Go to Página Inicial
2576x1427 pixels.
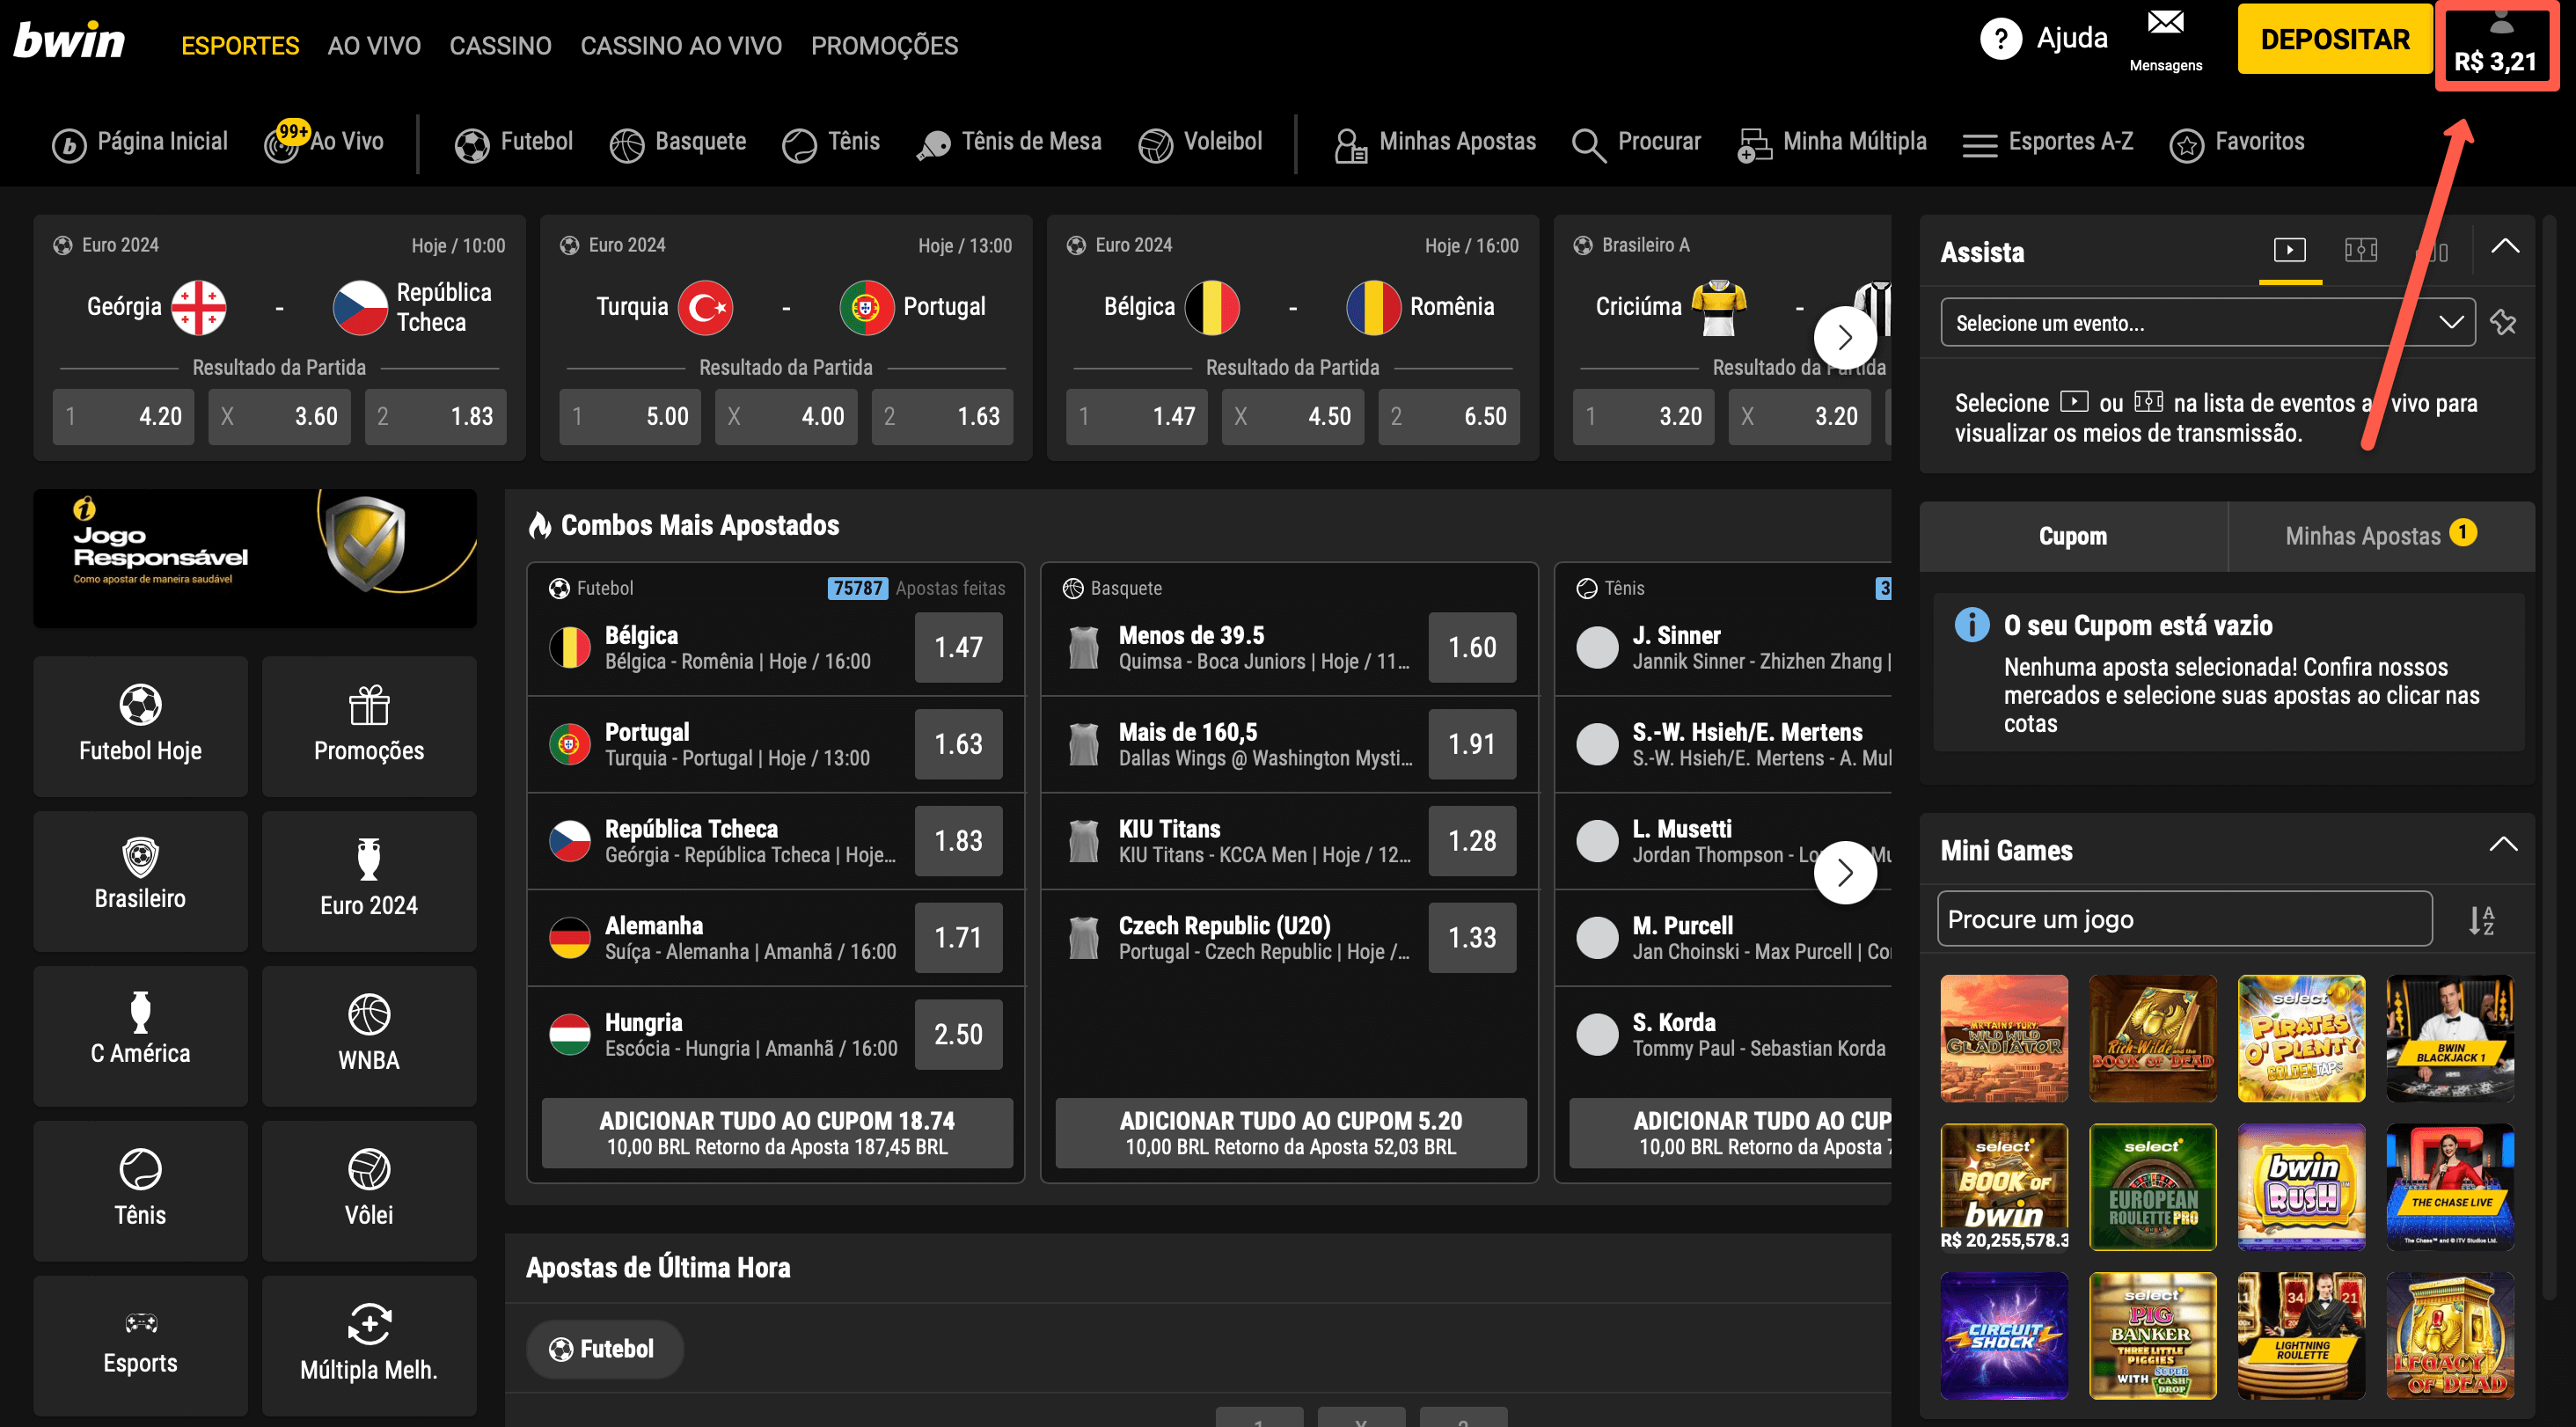[x=140, y=142]
